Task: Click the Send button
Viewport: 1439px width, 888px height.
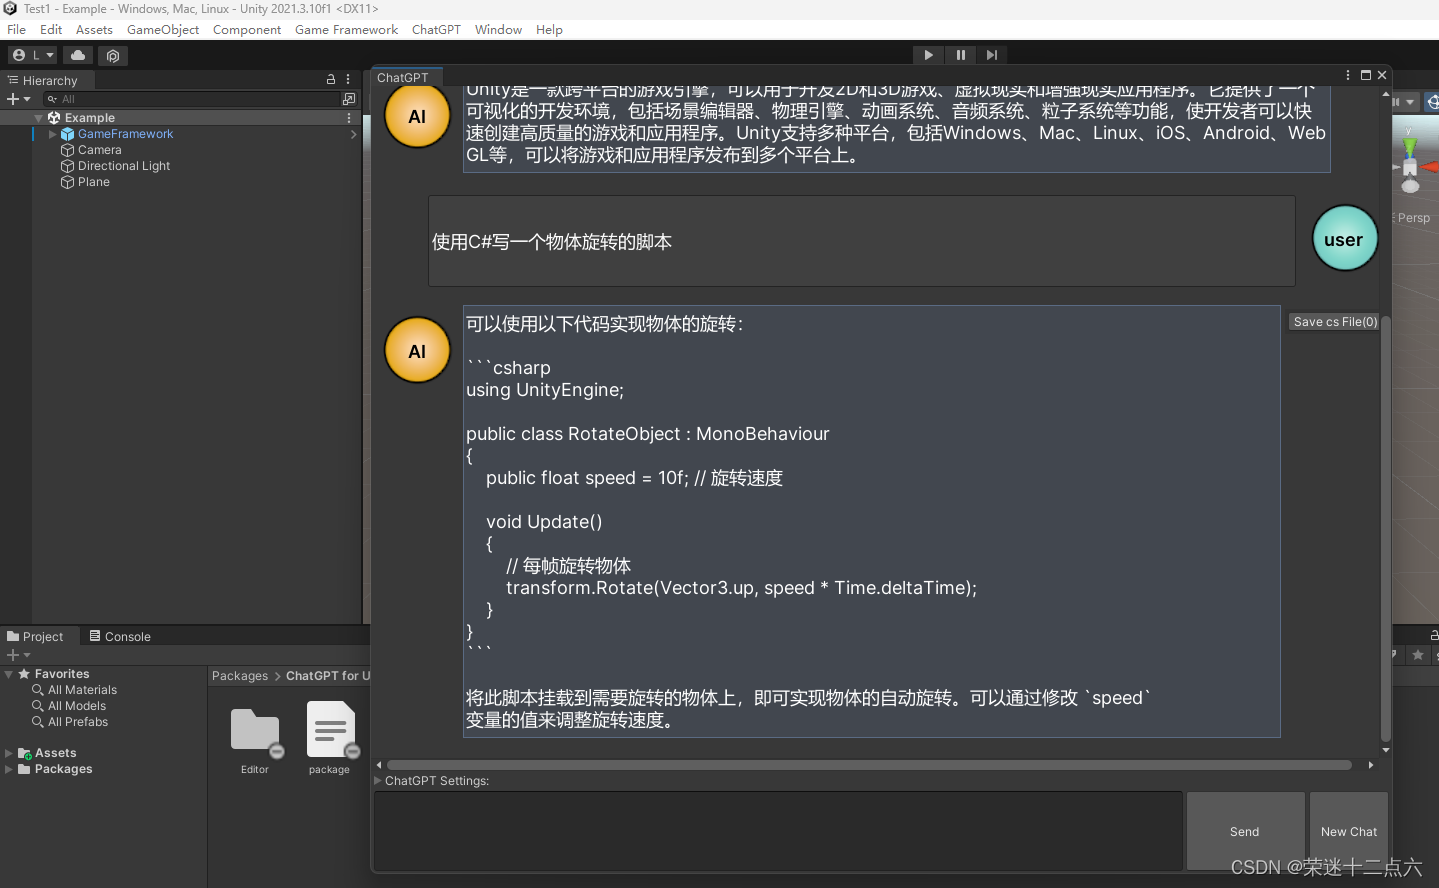Action: point(1245,832)
